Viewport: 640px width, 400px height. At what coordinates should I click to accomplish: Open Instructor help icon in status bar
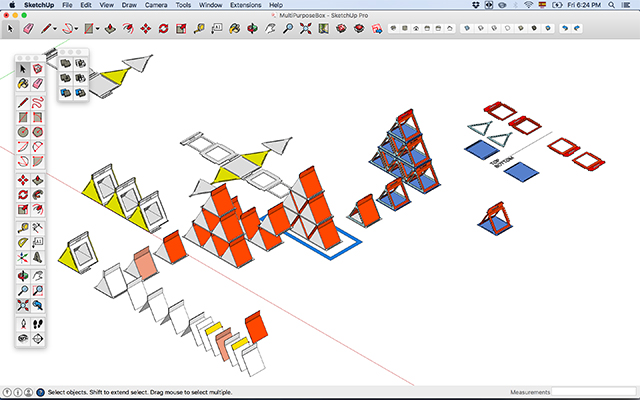(x=40, y=392)
